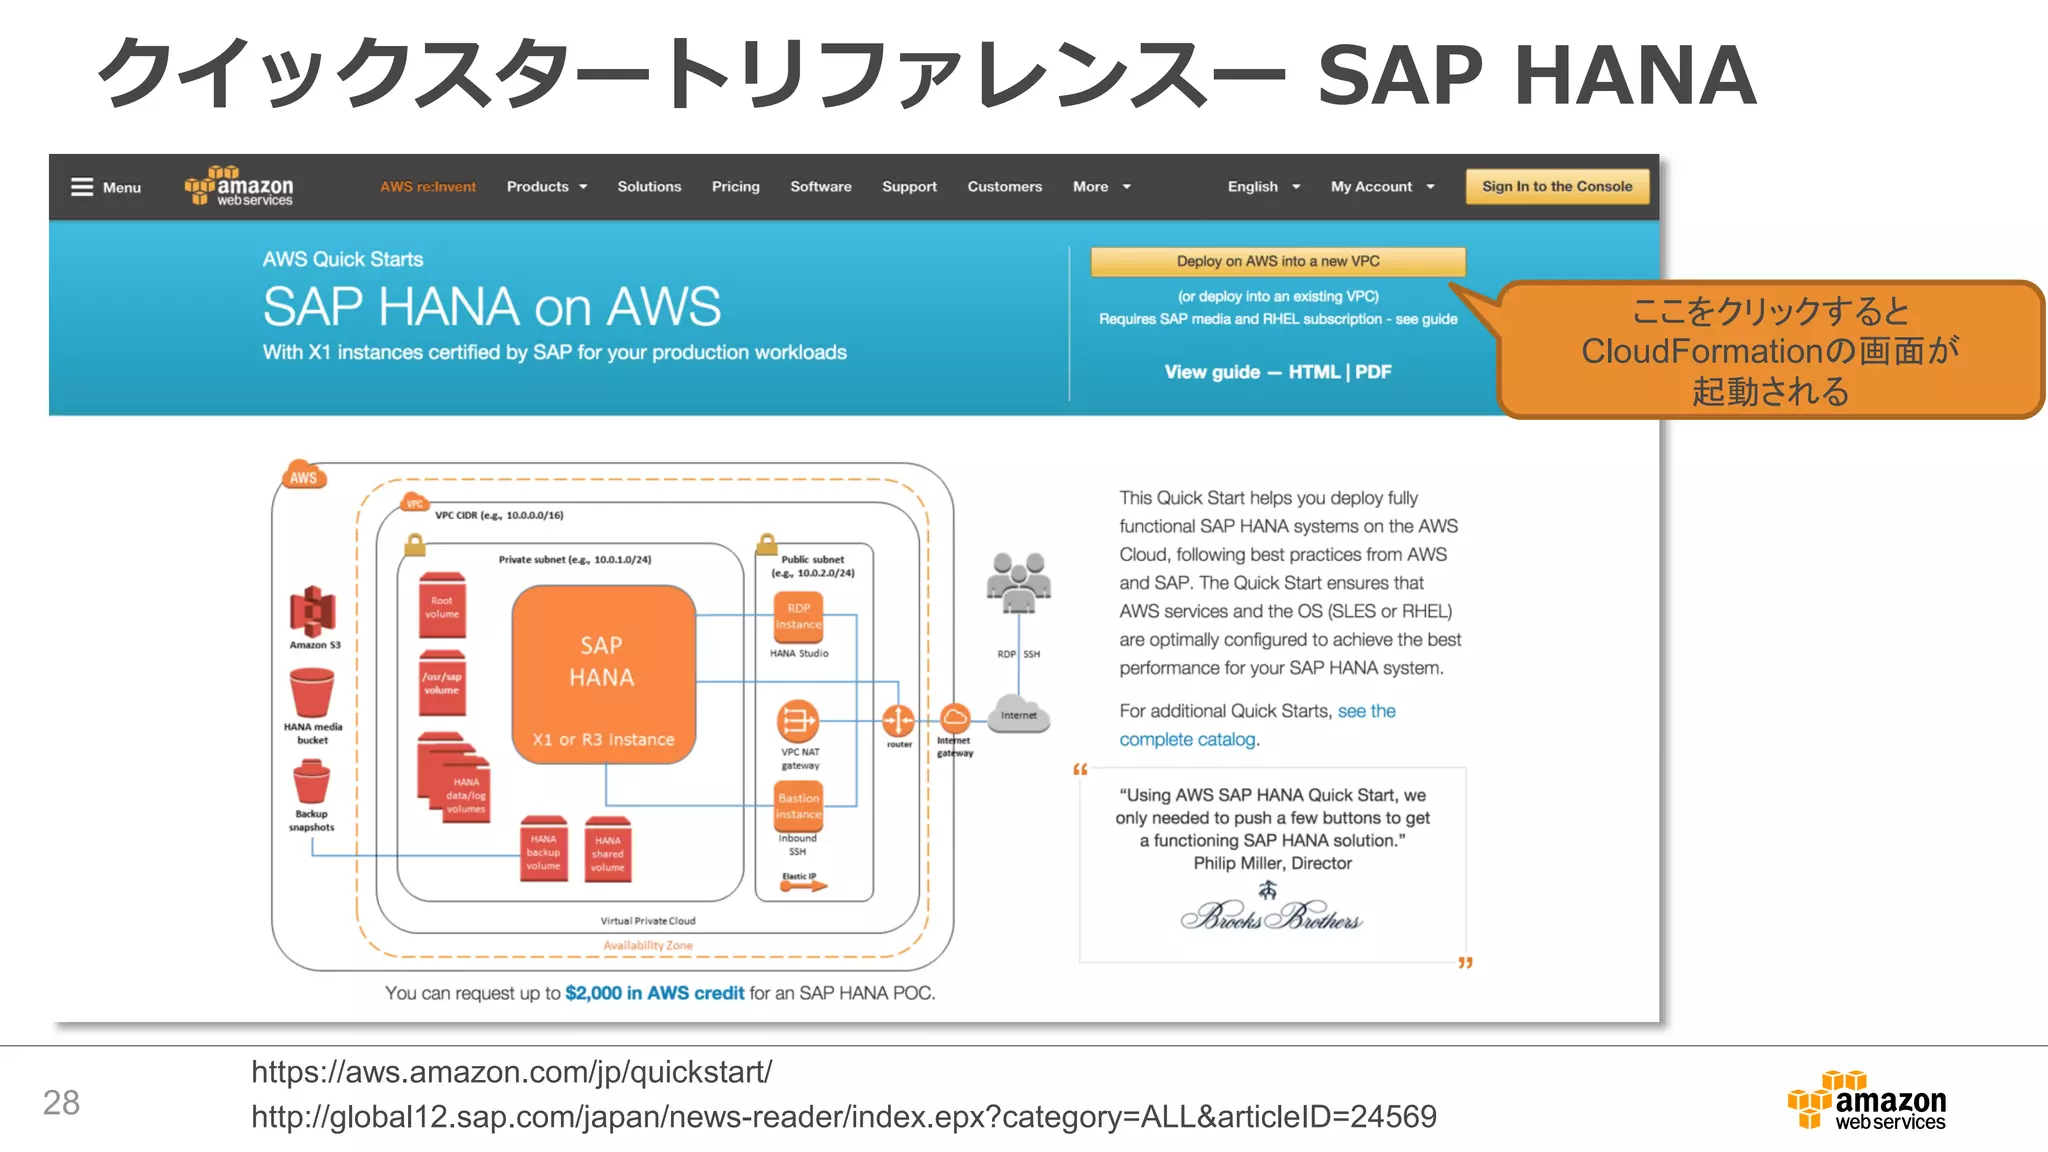The width and height of the screenshot is (2048, 1152).
Task: Click the HANA backup volume icon
Action: (x=544, y=850)
